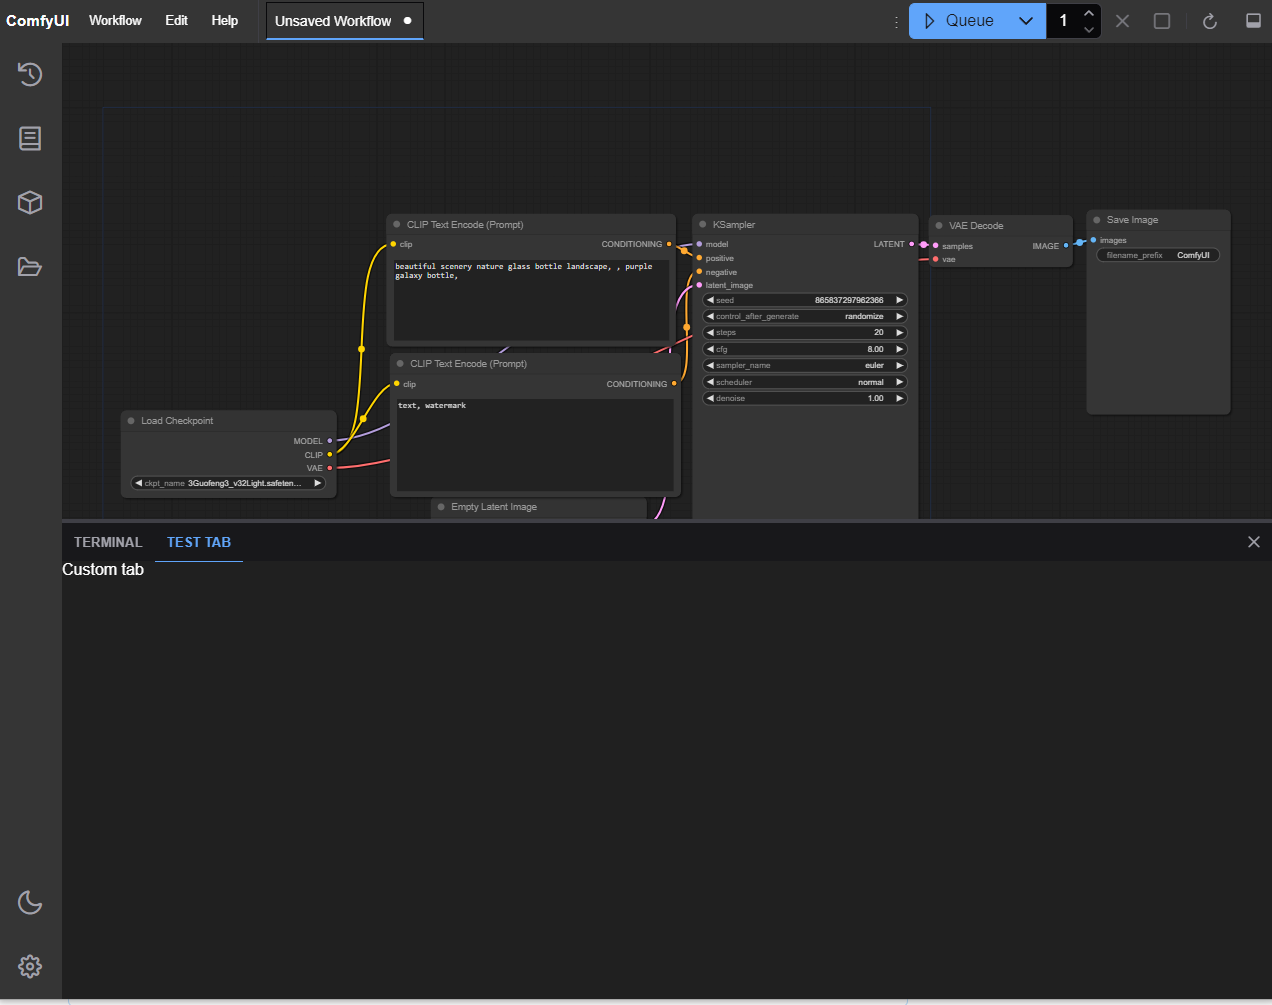Open the model library sidebar
The height and width of the screenshot is (1005, 1272).
pyautogui.click(x=29, y=202)
